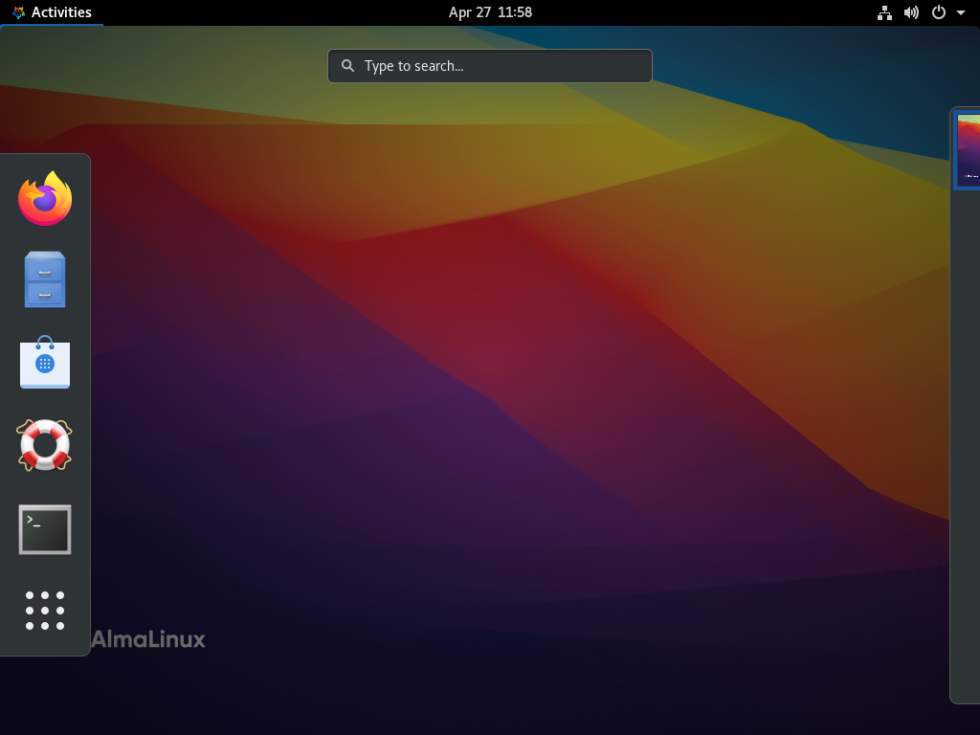Open the system status menu arrow

click(961, 13)
